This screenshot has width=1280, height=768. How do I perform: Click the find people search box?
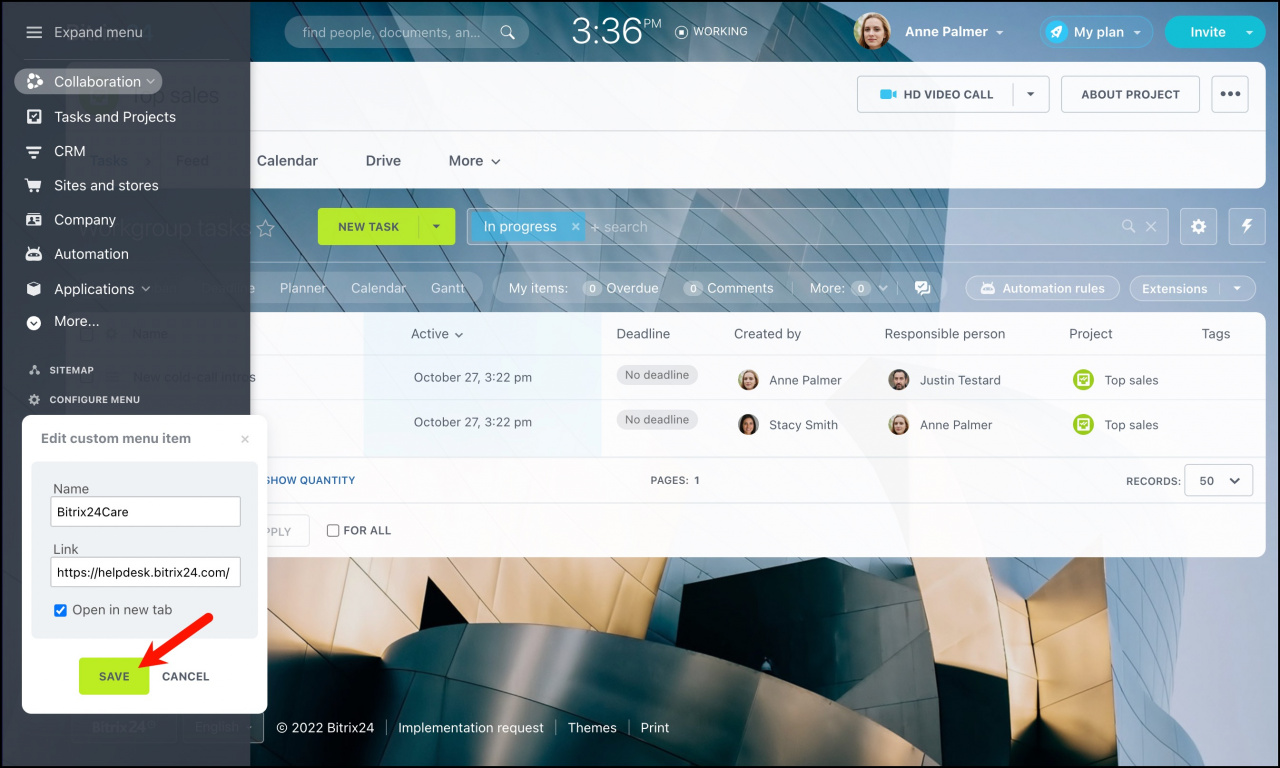point(406,32)
